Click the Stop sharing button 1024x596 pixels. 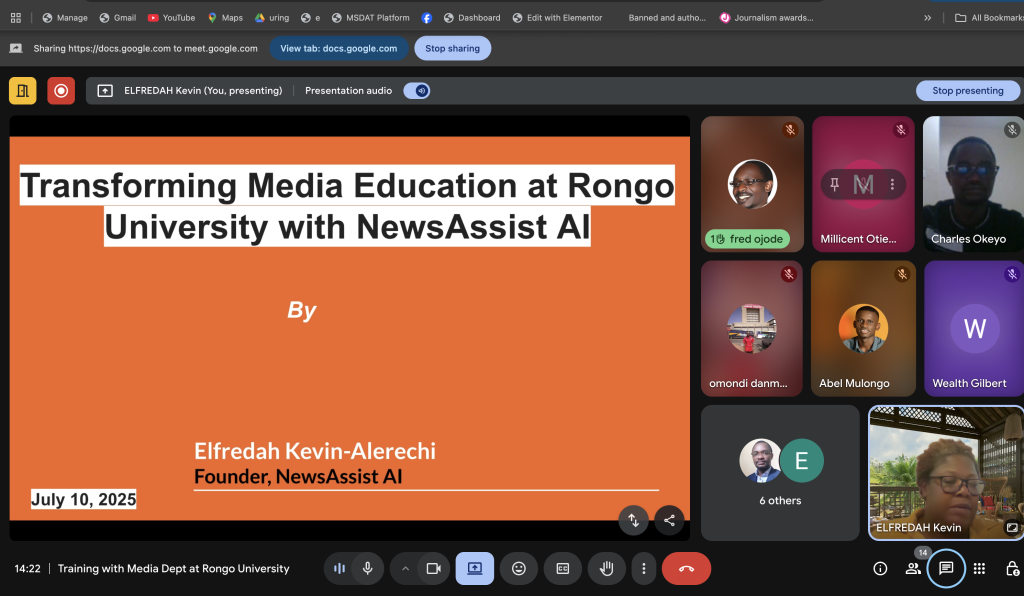pyautogui.click(x=453, y=48)
